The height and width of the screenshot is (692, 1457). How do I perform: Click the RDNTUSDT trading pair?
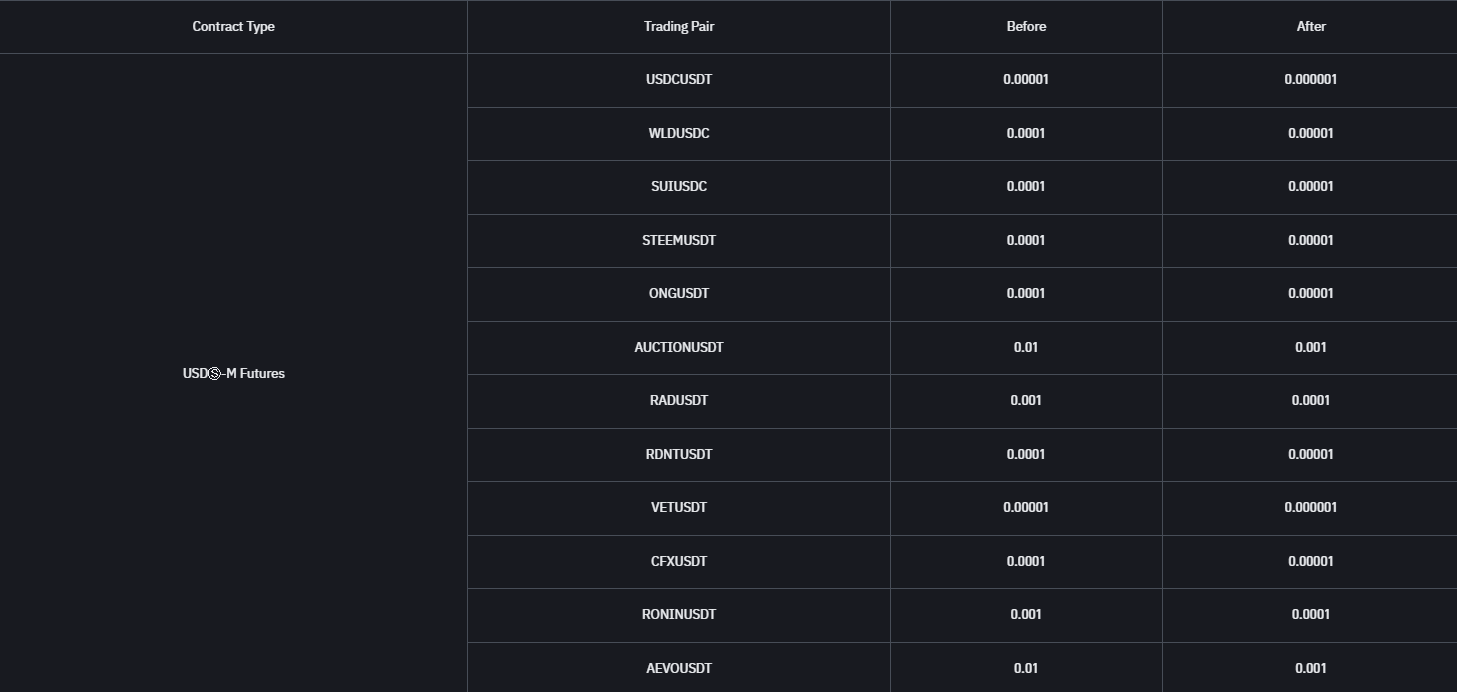click(679, 454)
